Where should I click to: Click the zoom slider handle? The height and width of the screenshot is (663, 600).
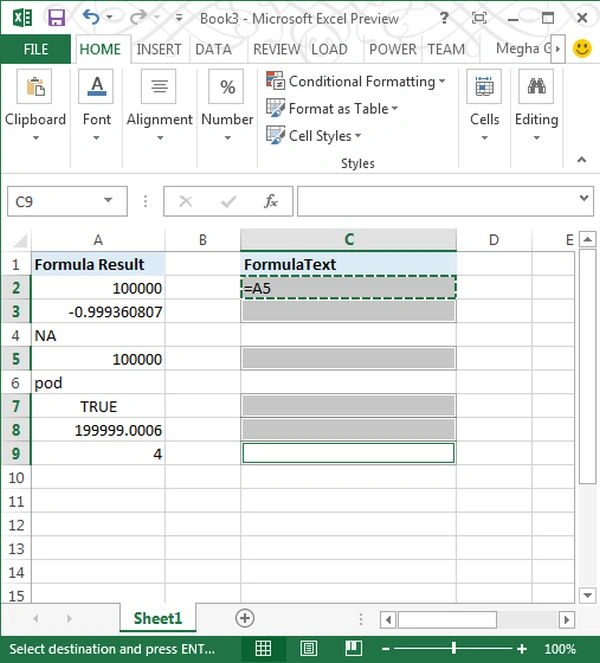453,648
